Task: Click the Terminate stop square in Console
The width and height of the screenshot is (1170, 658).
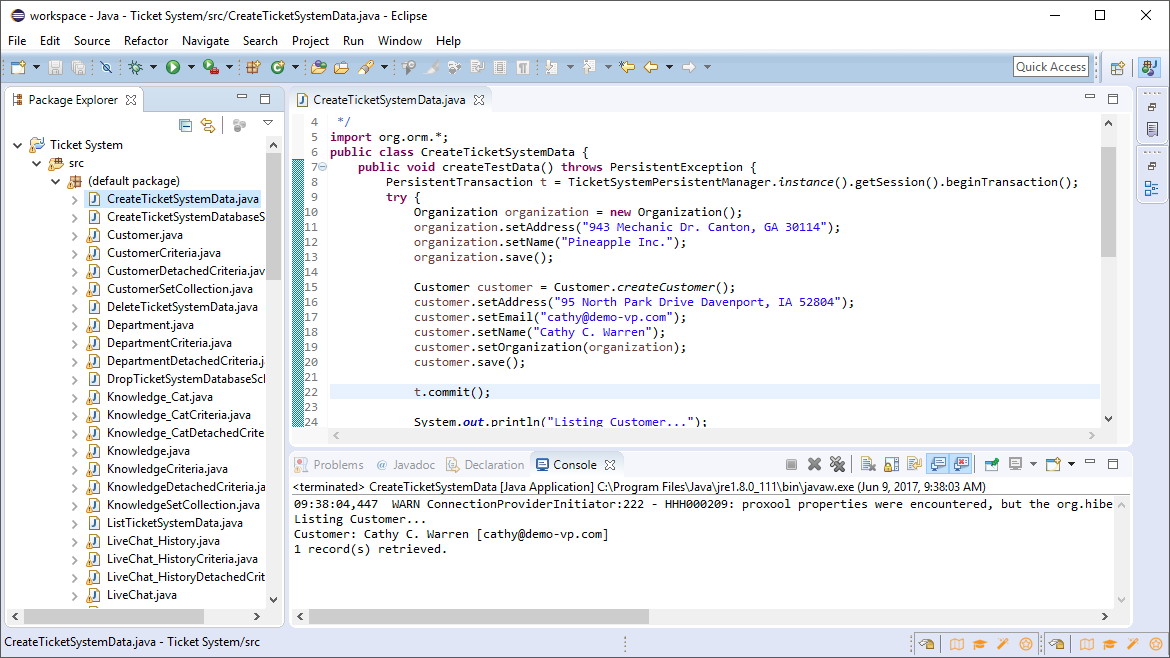Action: pyautogui.click(x=791, y=464)
